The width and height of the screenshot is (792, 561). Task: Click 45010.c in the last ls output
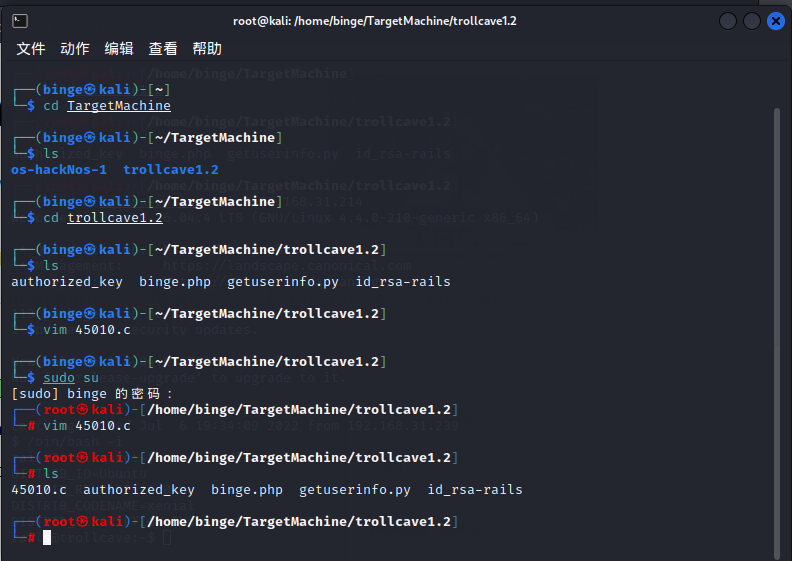click(39, 490)
